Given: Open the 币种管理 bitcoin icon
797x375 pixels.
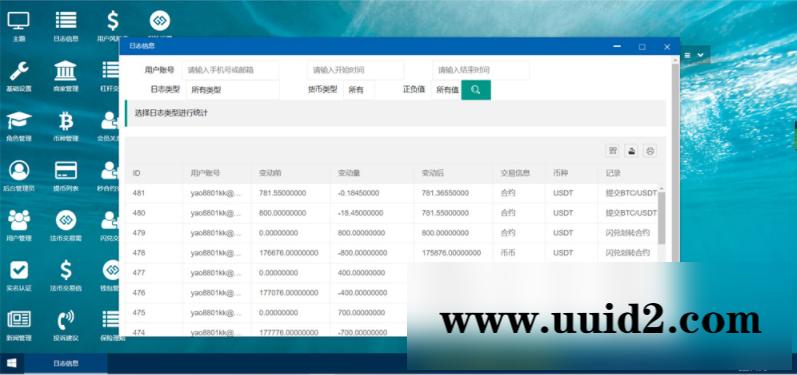Looking at the screenshot, I should pyautogui.click(x=66, y=121).
